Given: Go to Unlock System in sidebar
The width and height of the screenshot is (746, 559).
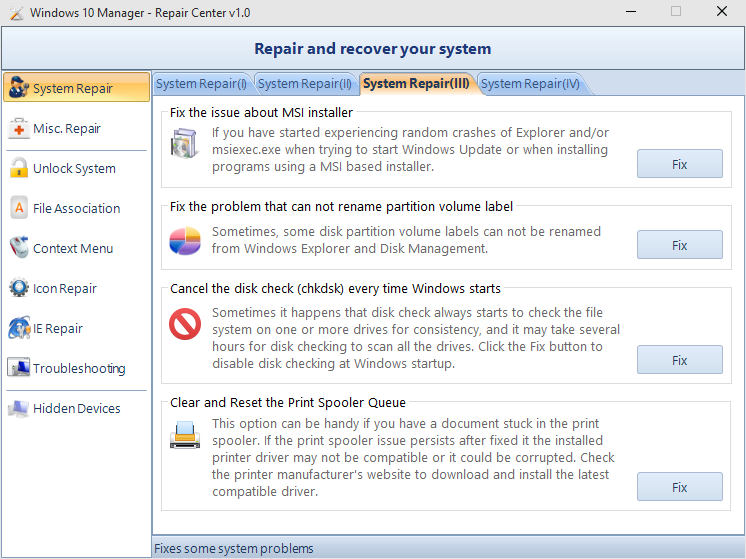Looking at the screenshot, I should [x=77, y=168].
